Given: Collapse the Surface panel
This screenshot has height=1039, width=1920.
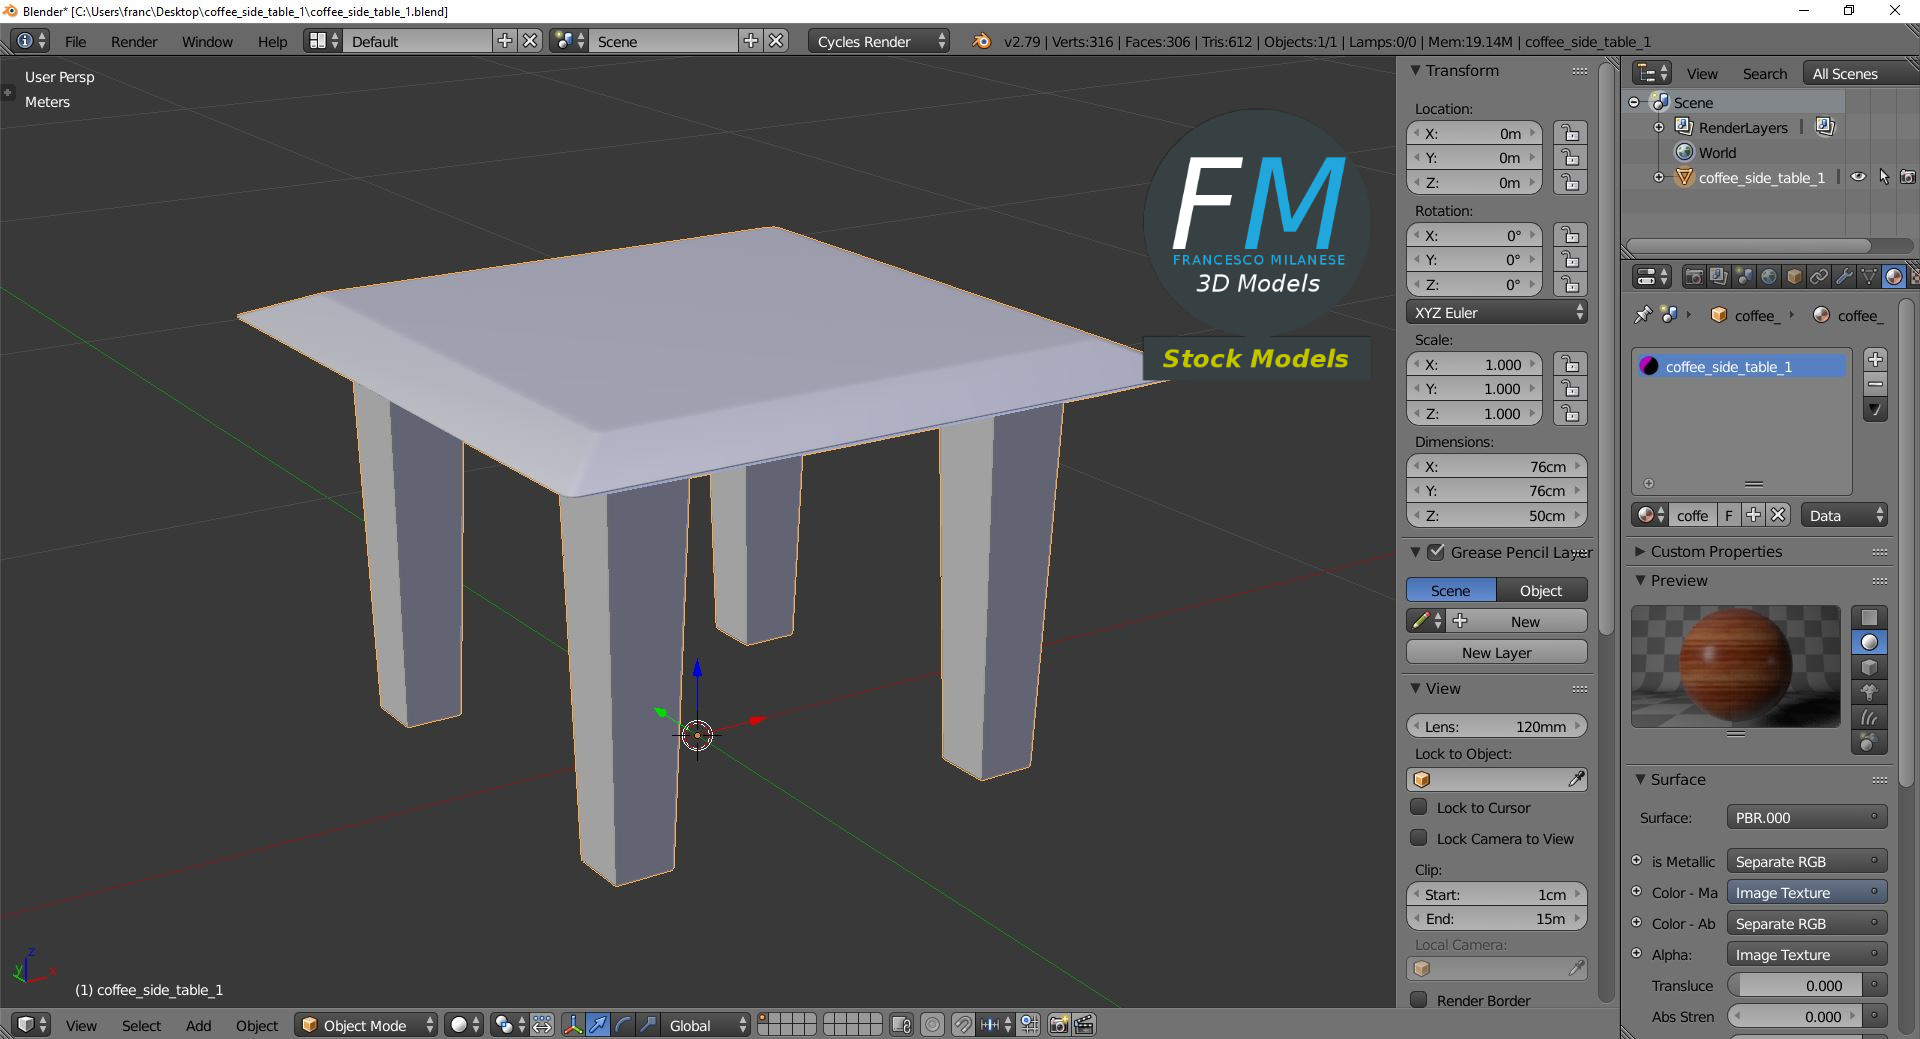Looking at the screenshot, I should click(1640, 779).
